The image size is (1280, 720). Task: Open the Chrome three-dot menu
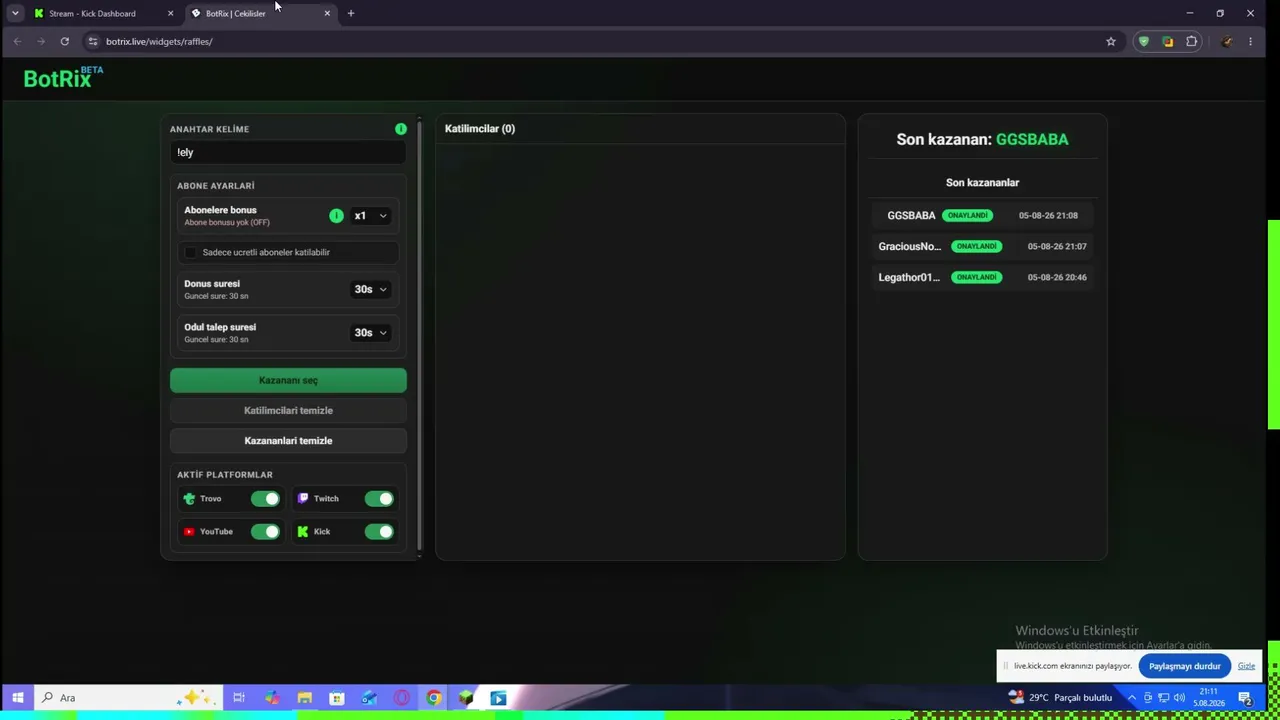tap(1251, 41)
